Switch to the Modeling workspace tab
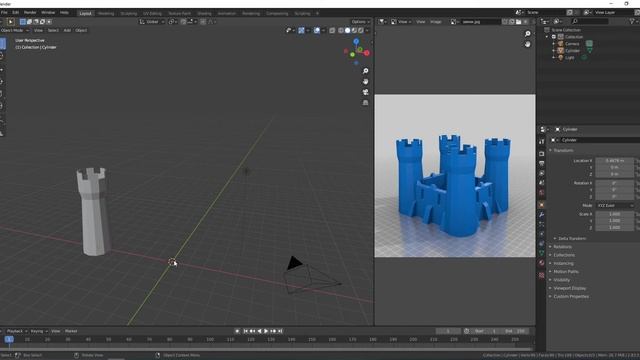This screenshot has width=640, height=360. click(106, 13)
